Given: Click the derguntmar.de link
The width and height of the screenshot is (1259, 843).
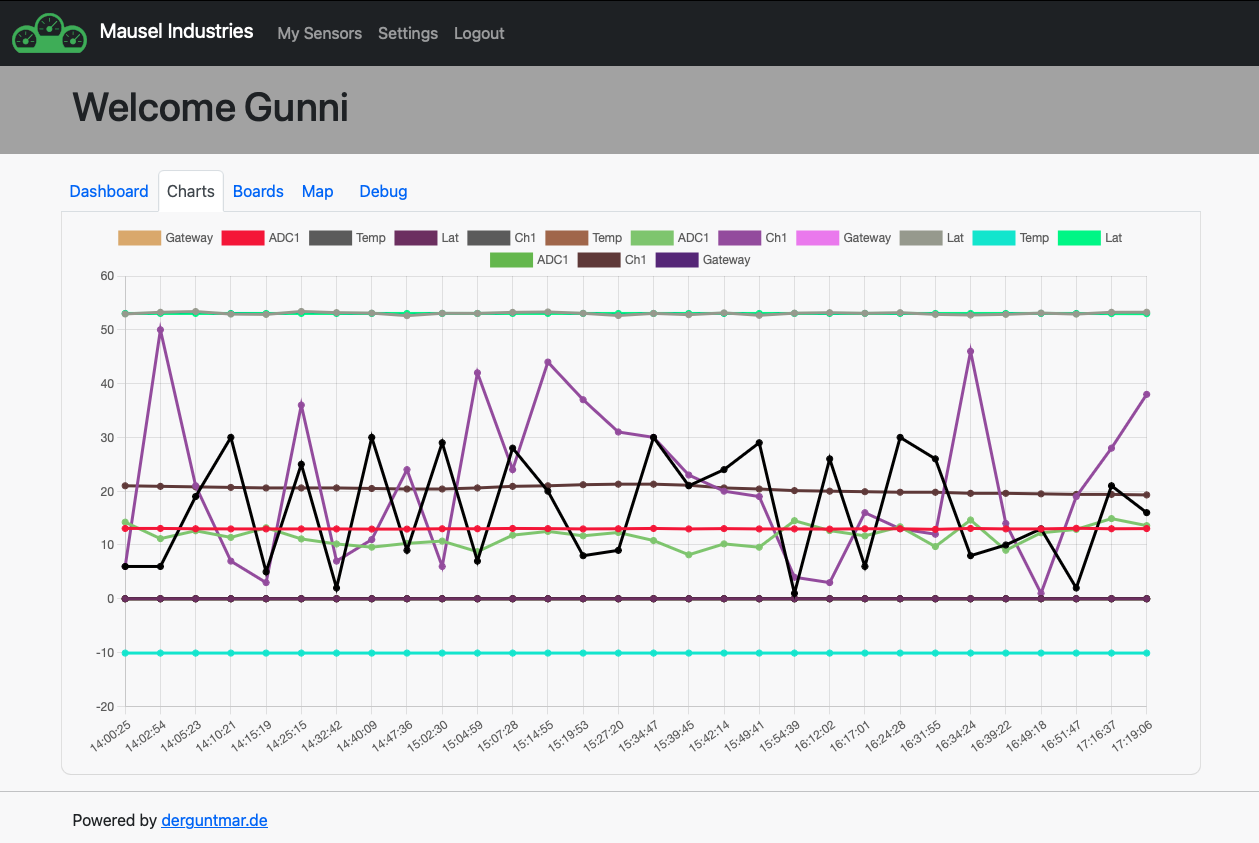Looking at the screenshot, I should point(214,820).
